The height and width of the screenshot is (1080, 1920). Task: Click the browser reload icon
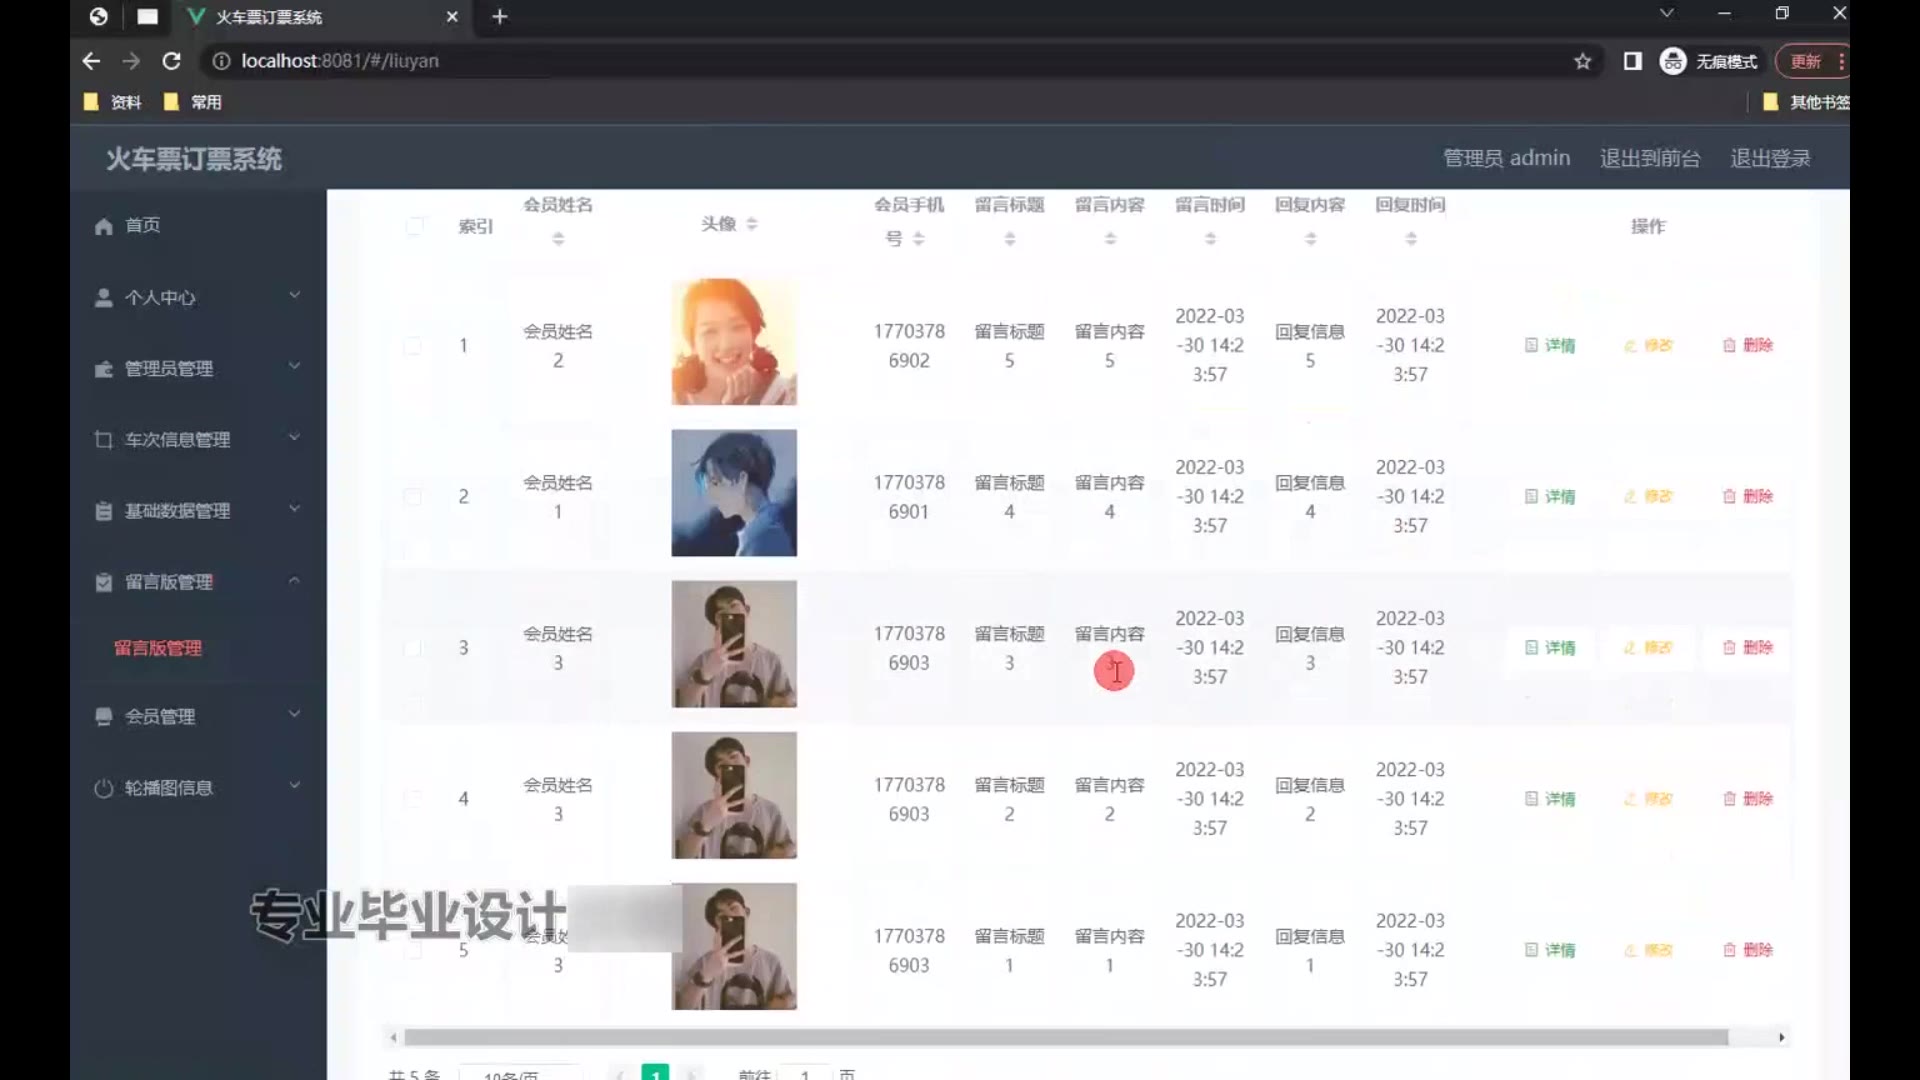tap(171, 61)
